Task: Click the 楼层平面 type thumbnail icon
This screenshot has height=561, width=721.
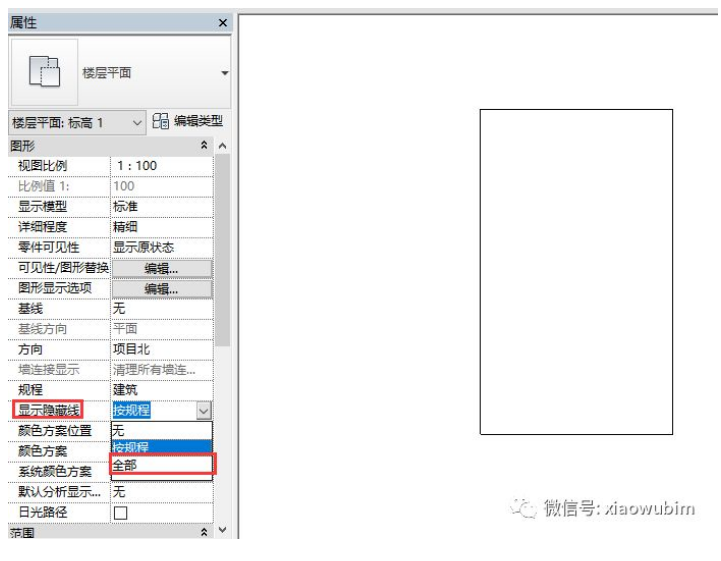Action: click(x=44, y=71)
